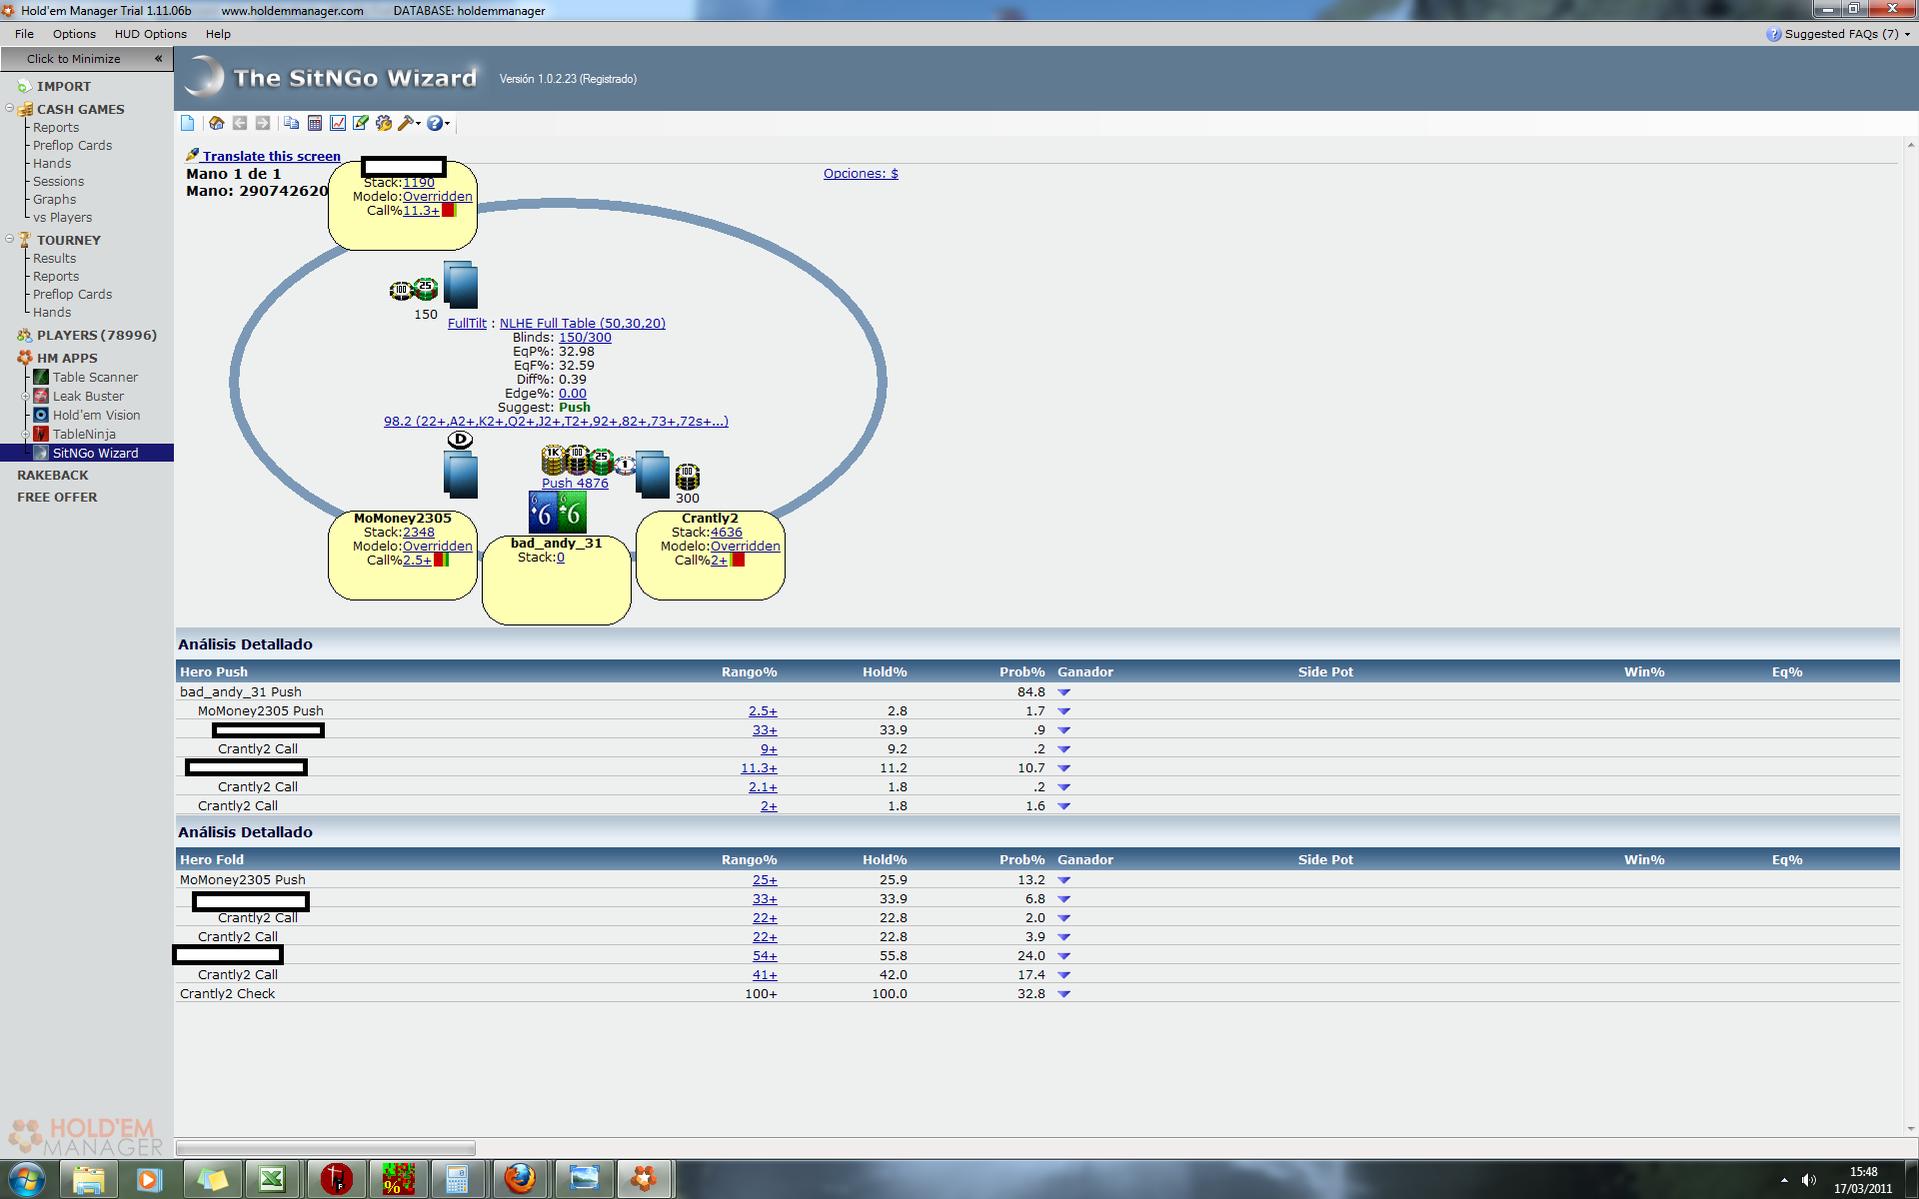Viewport: 1919px width, 1199px height.
Task: Open NLHE Full Table (50,30,20) link
Action: click(x=582, y=323)
